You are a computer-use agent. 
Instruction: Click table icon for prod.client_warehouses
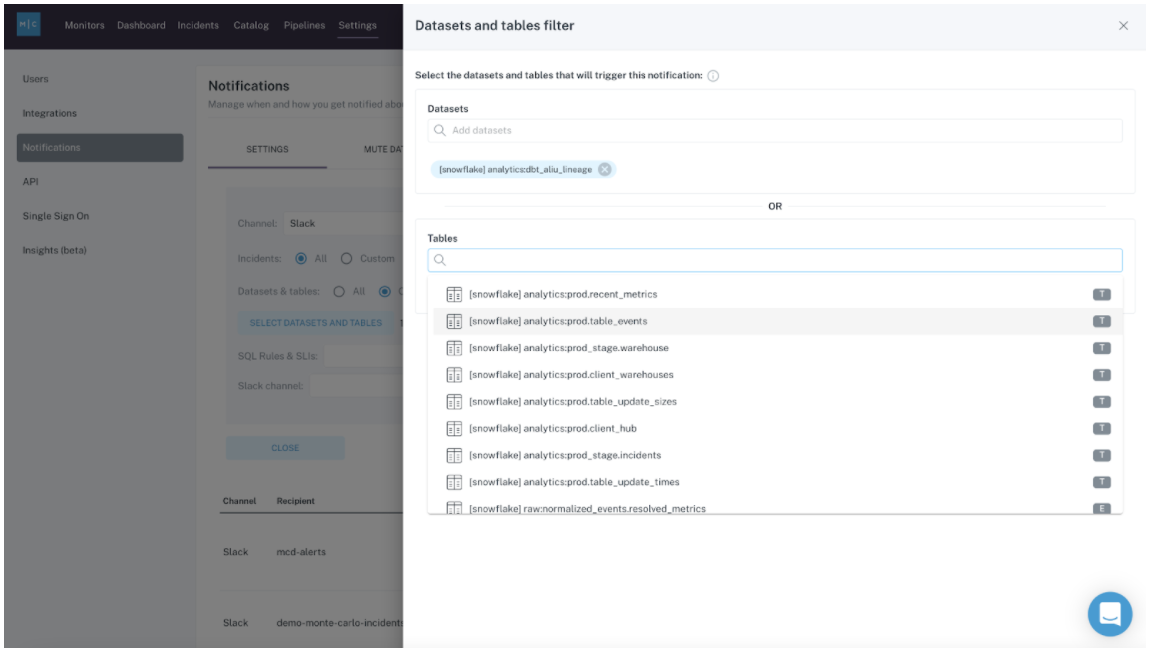tap(454, 375)
